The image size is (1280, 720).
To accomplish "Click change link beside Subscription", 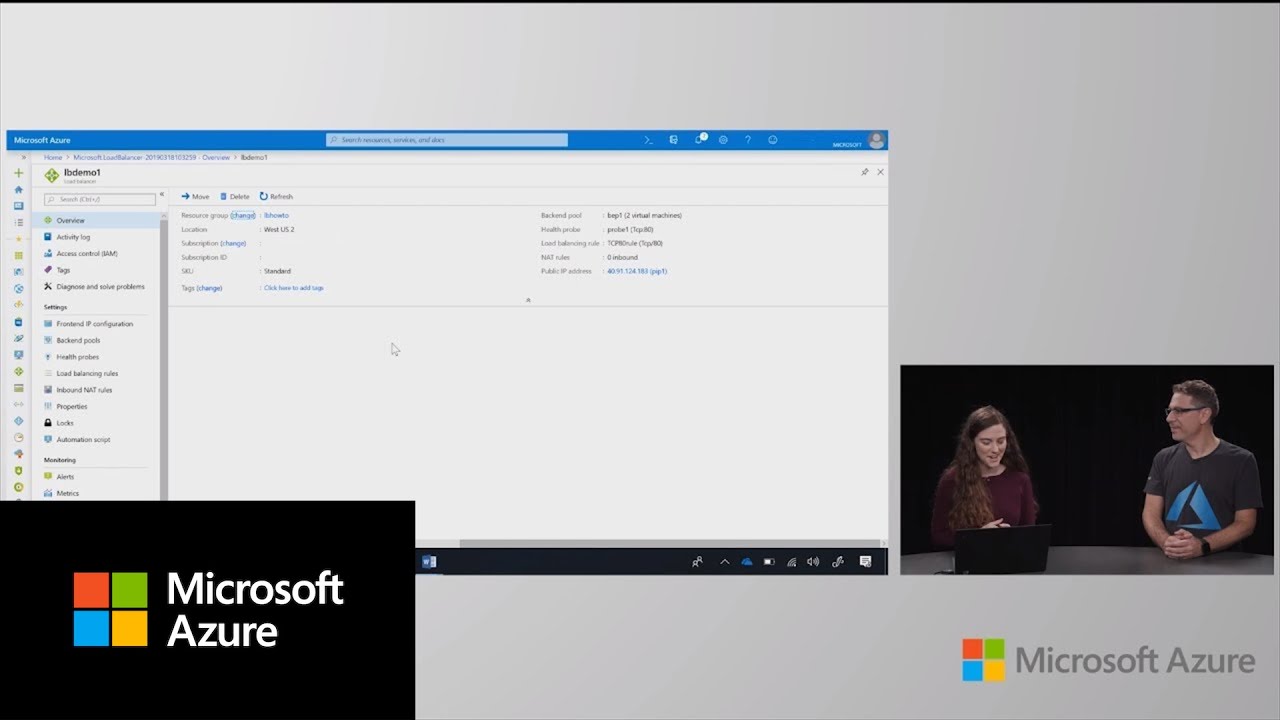I will (233, 243).
